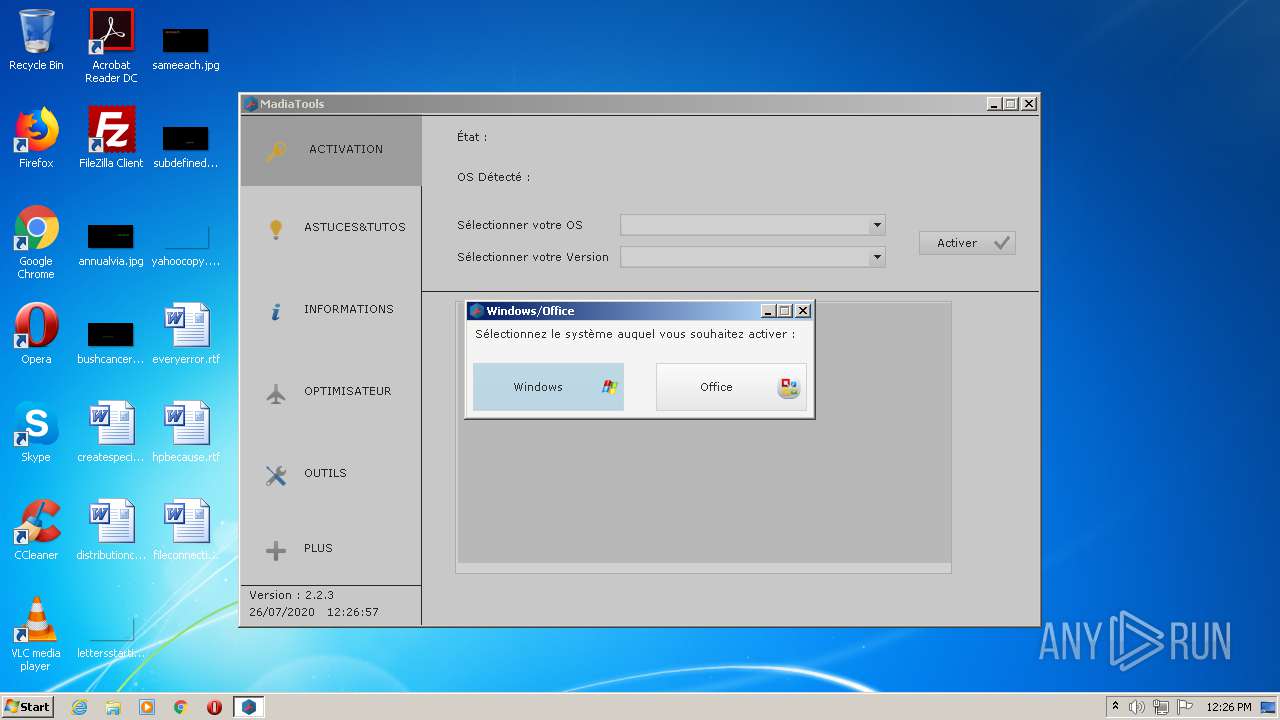Select the Opera desktop shortcut
Viewport: 1280px width, 720px height.
pos(36,334)
